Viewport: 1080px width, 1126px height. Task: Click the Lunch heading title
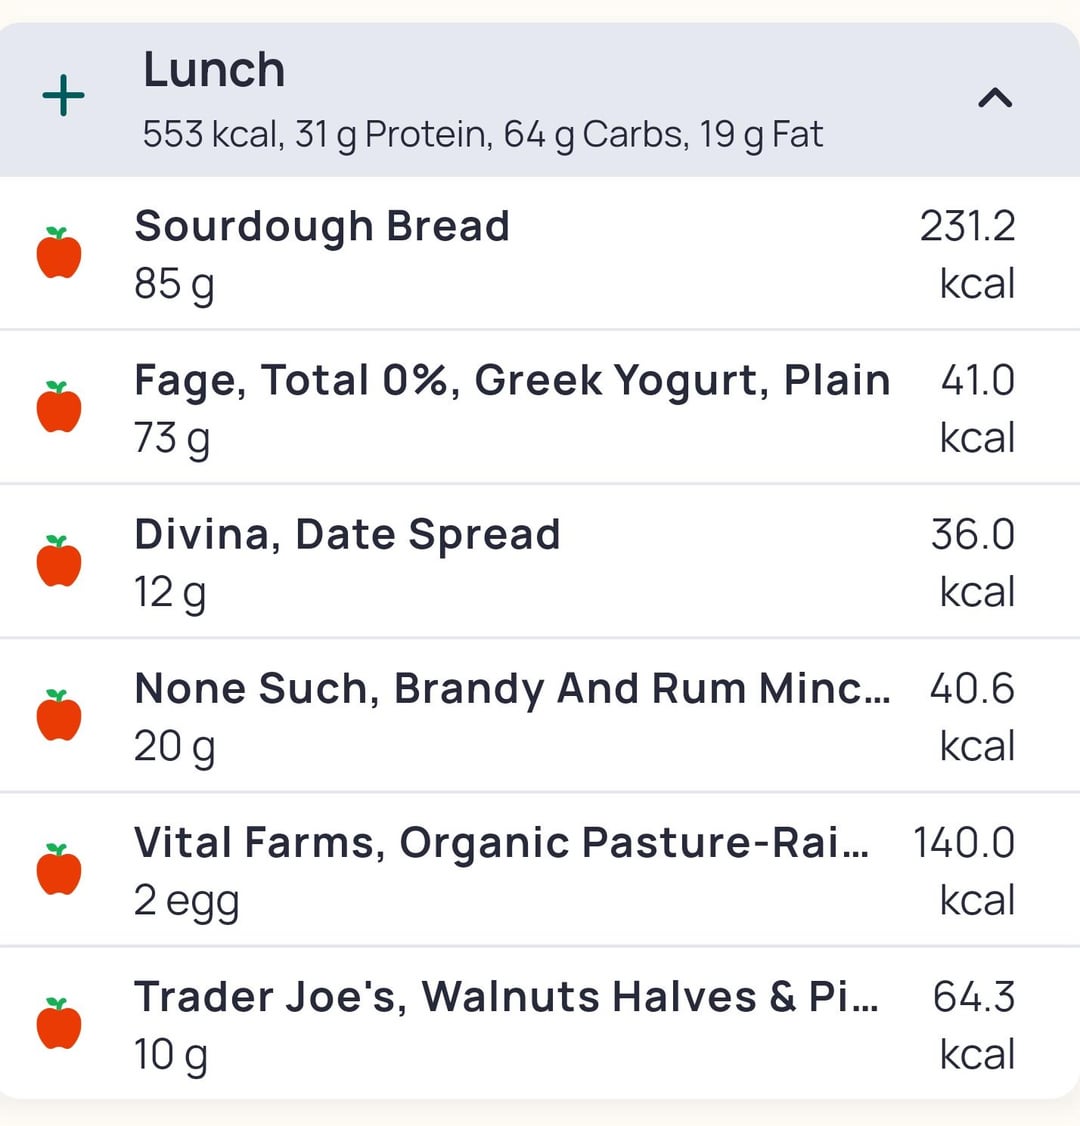214,70
